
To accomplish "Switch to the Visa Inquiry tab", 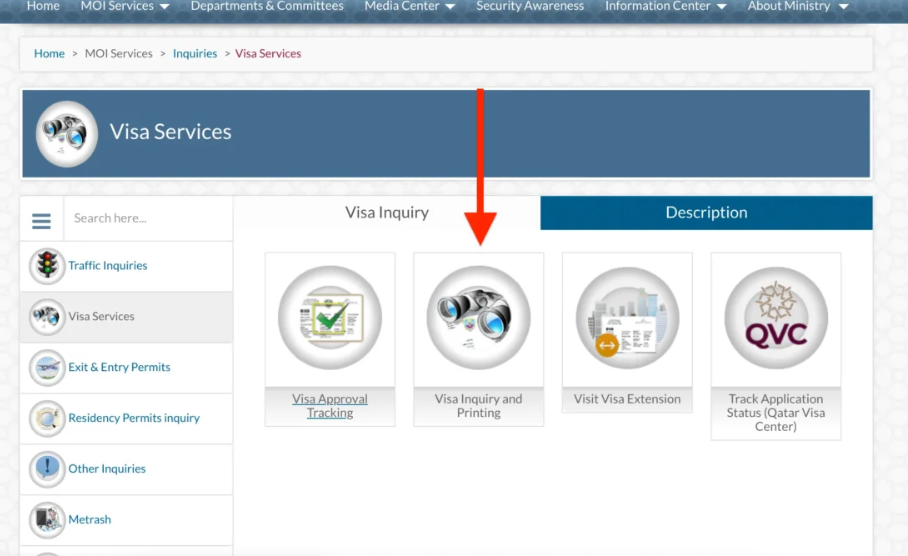I will [x=387, y=213].
